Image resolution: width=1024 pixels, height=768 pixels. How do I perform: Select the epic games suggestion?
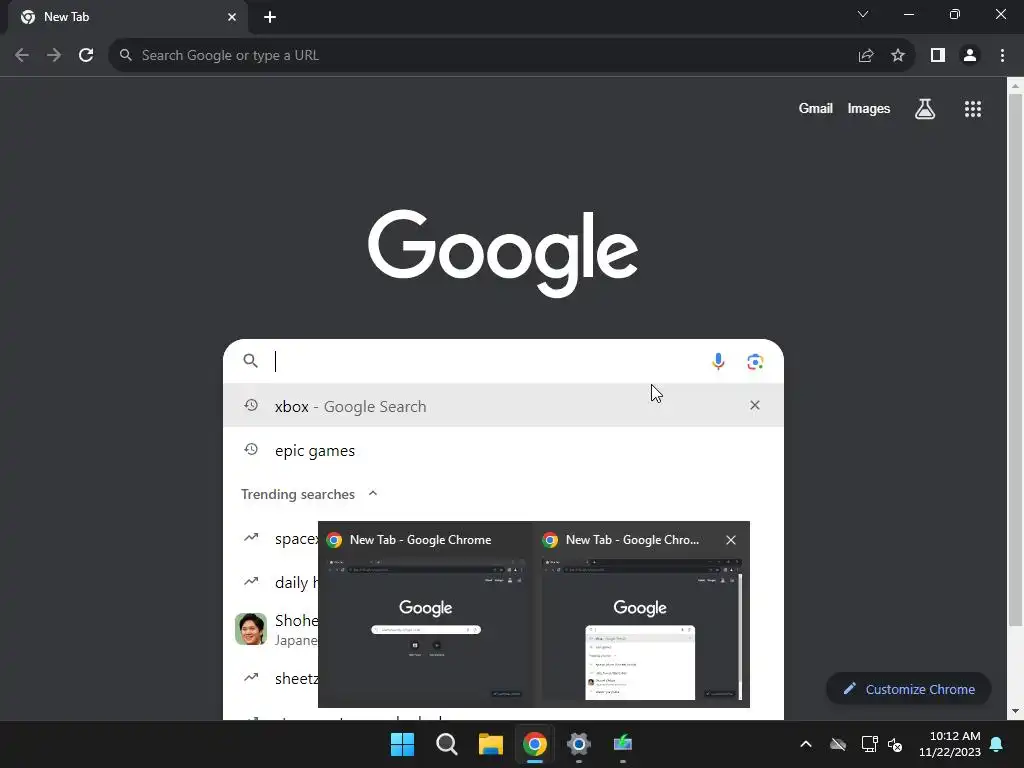tap(503, 450)
